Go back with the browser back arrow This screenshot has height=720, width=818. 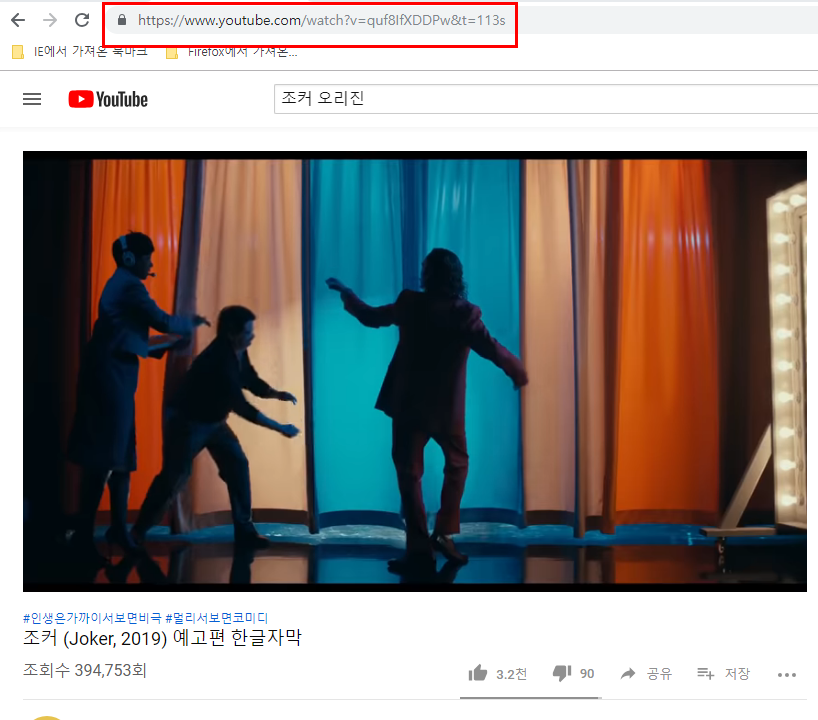(18, 20)
